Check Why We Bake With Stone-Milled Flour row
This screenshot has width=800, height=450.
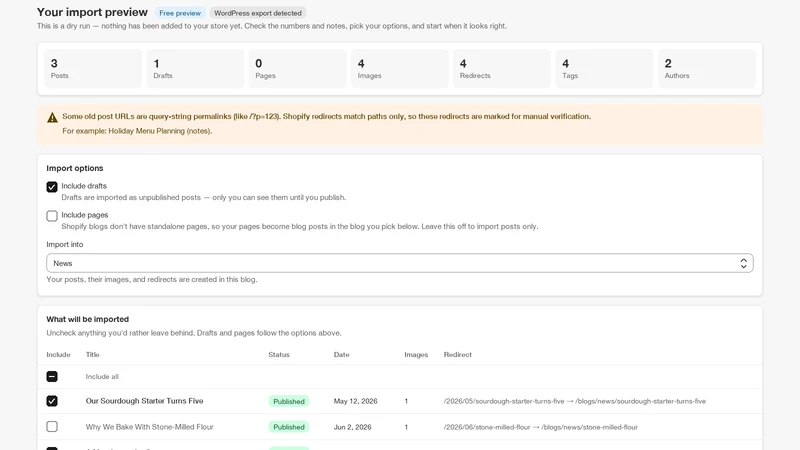(x=52, y=427)
